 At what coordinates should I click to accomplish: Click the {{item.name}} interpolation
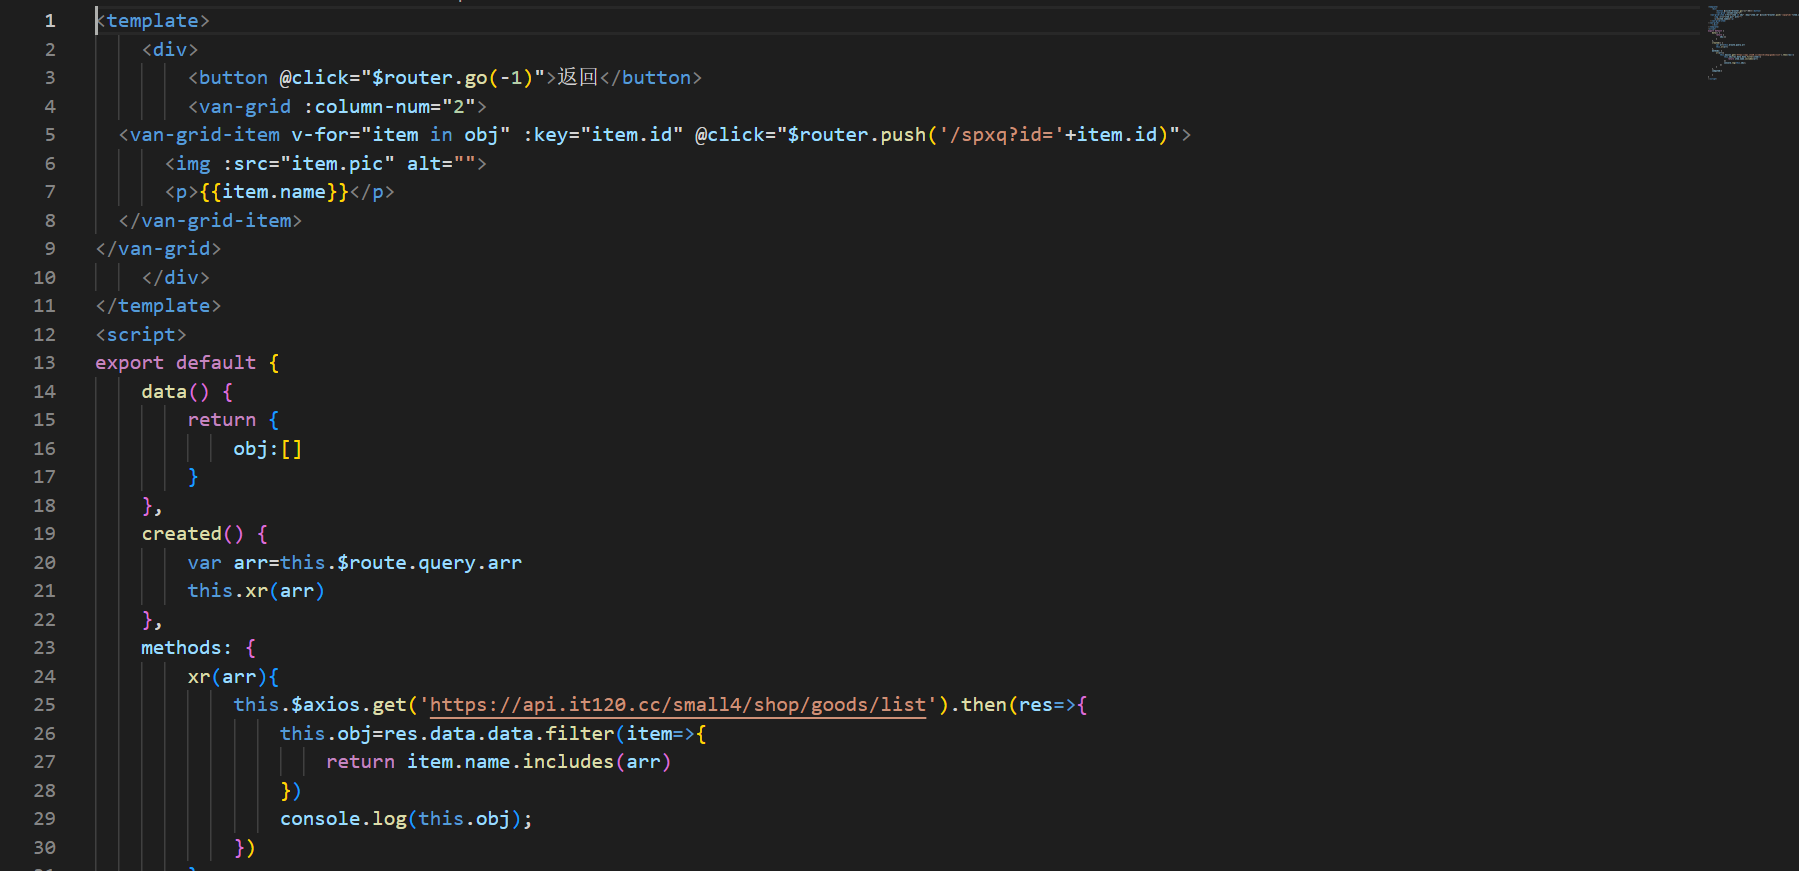(x=274, y=192)
